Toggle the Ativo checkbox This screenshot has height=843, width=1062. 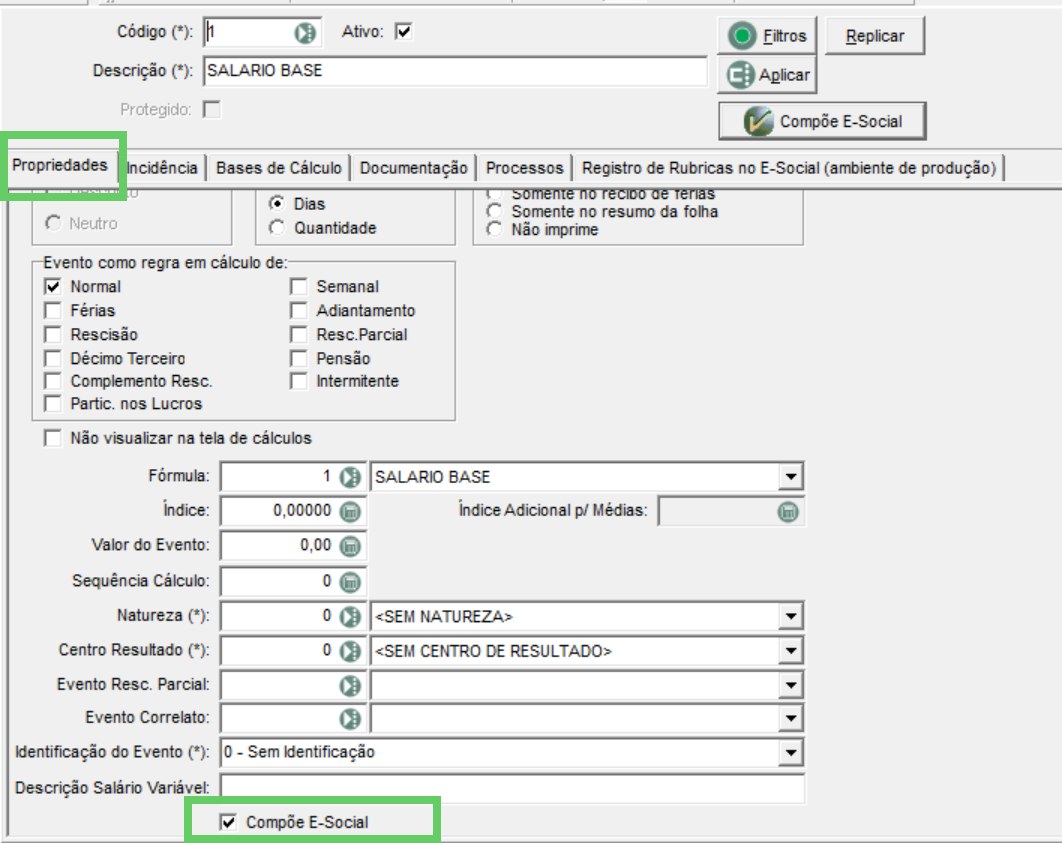click(x=404, y=32)
